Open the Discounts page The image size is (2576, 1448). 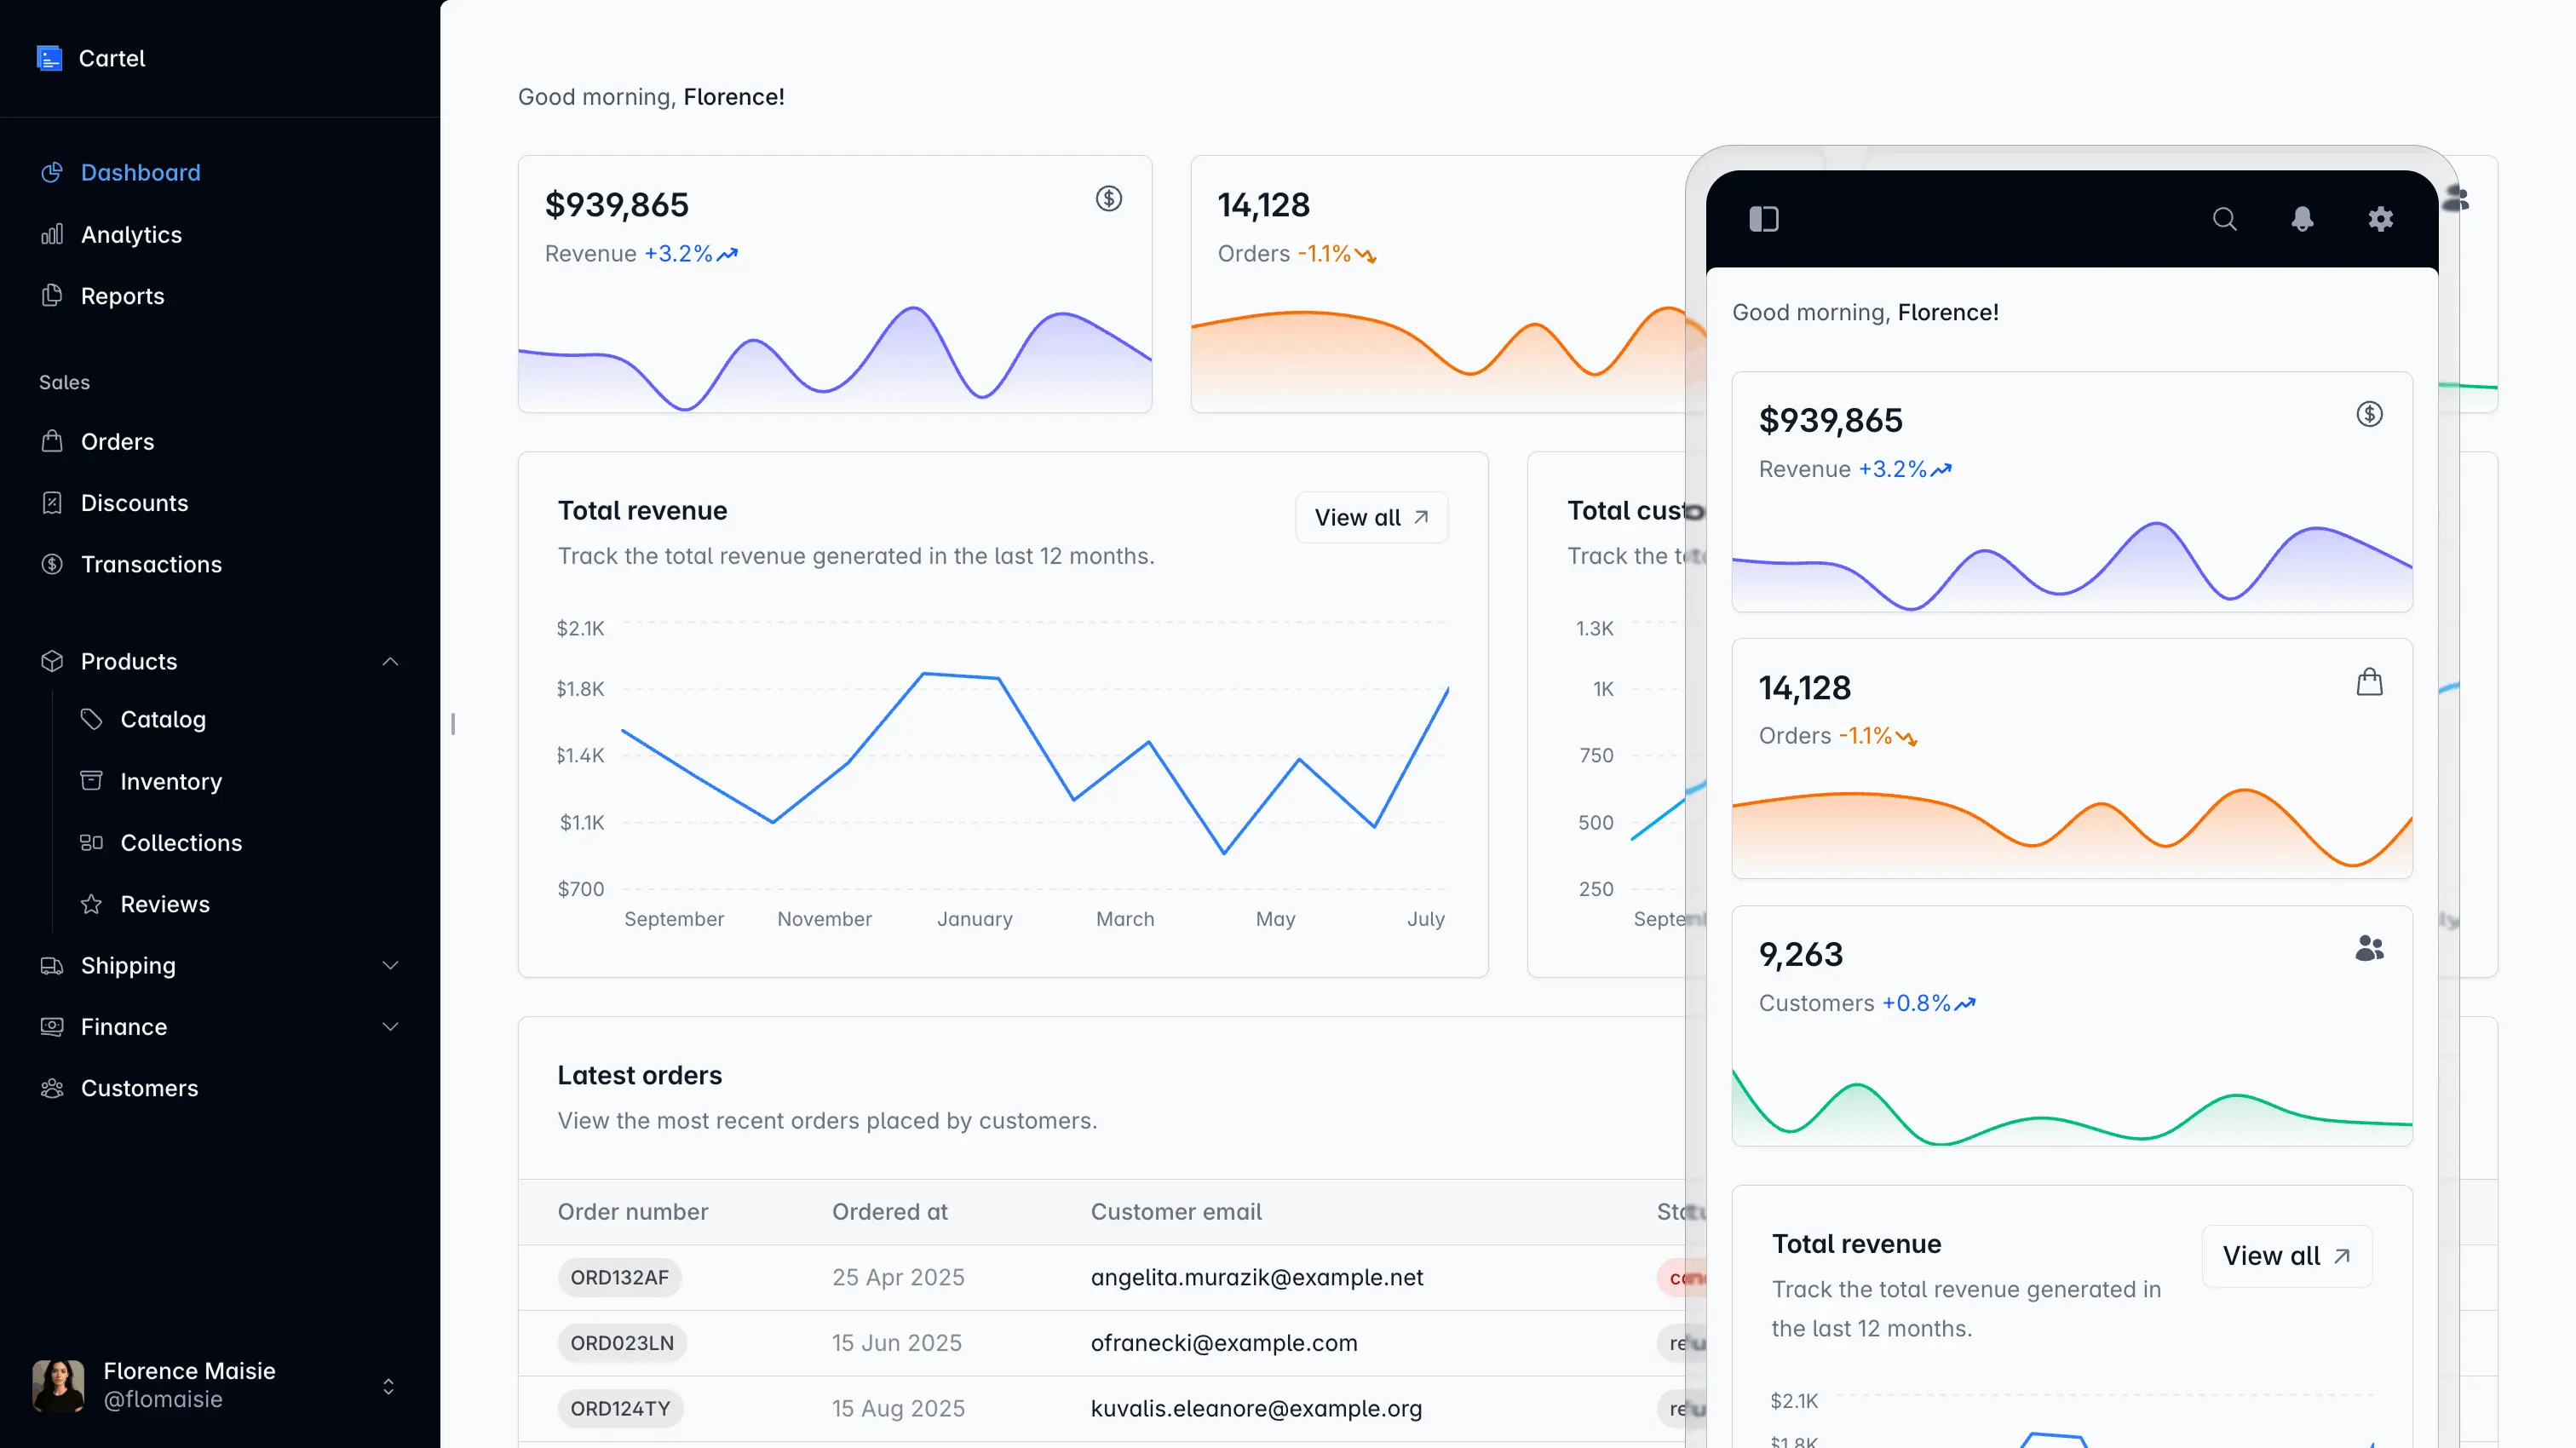point(134,503)
